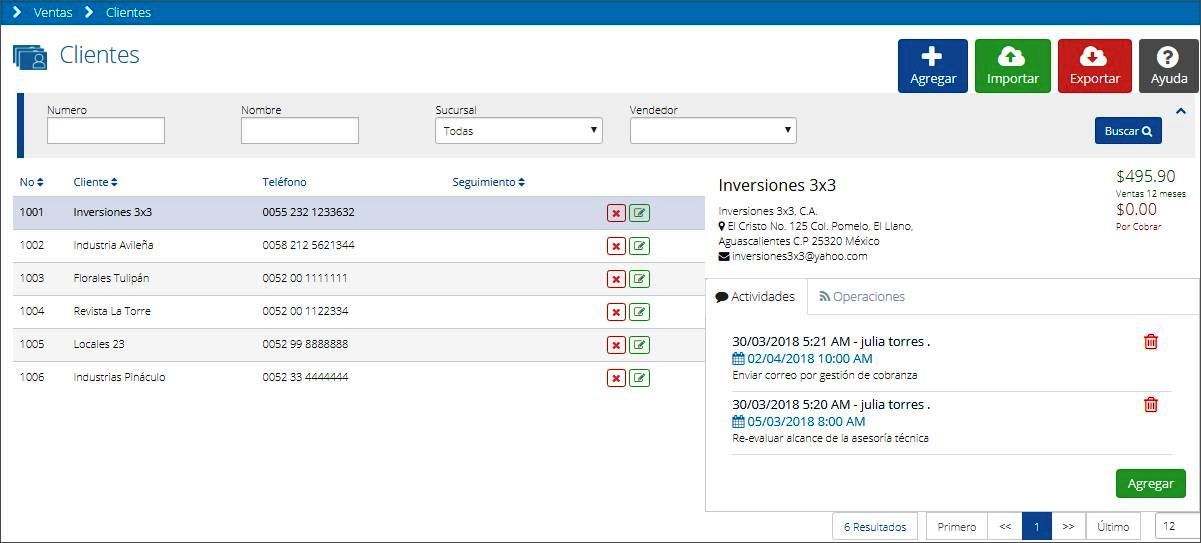This screenshot has width=1201, height=543.
Task: Select the Industria Avileña row name
Action: click(114, 245)
